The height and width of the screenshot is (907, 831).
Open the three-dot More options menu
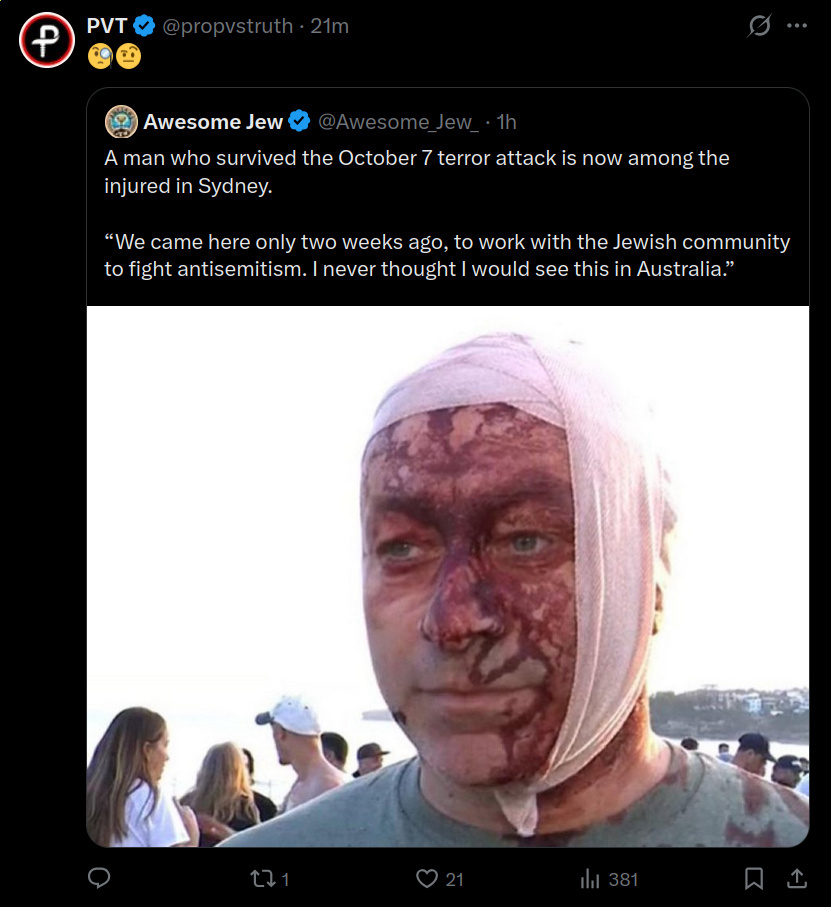pos(797,26)
